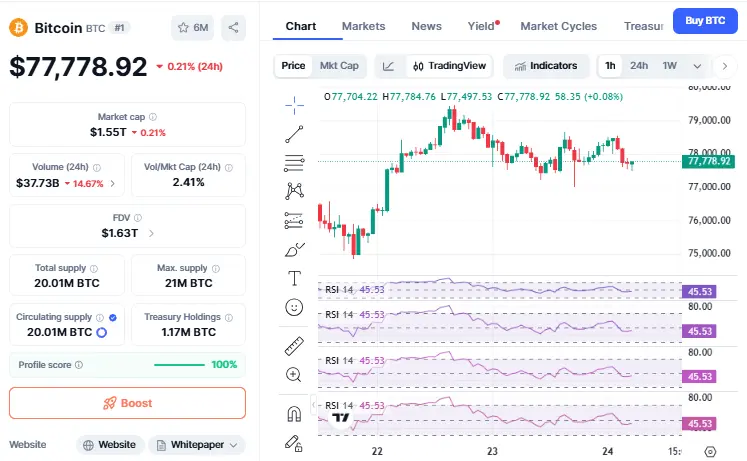747x461 pixels.
Task: Click Total supply info icon
Action: (x=94, y=269)
